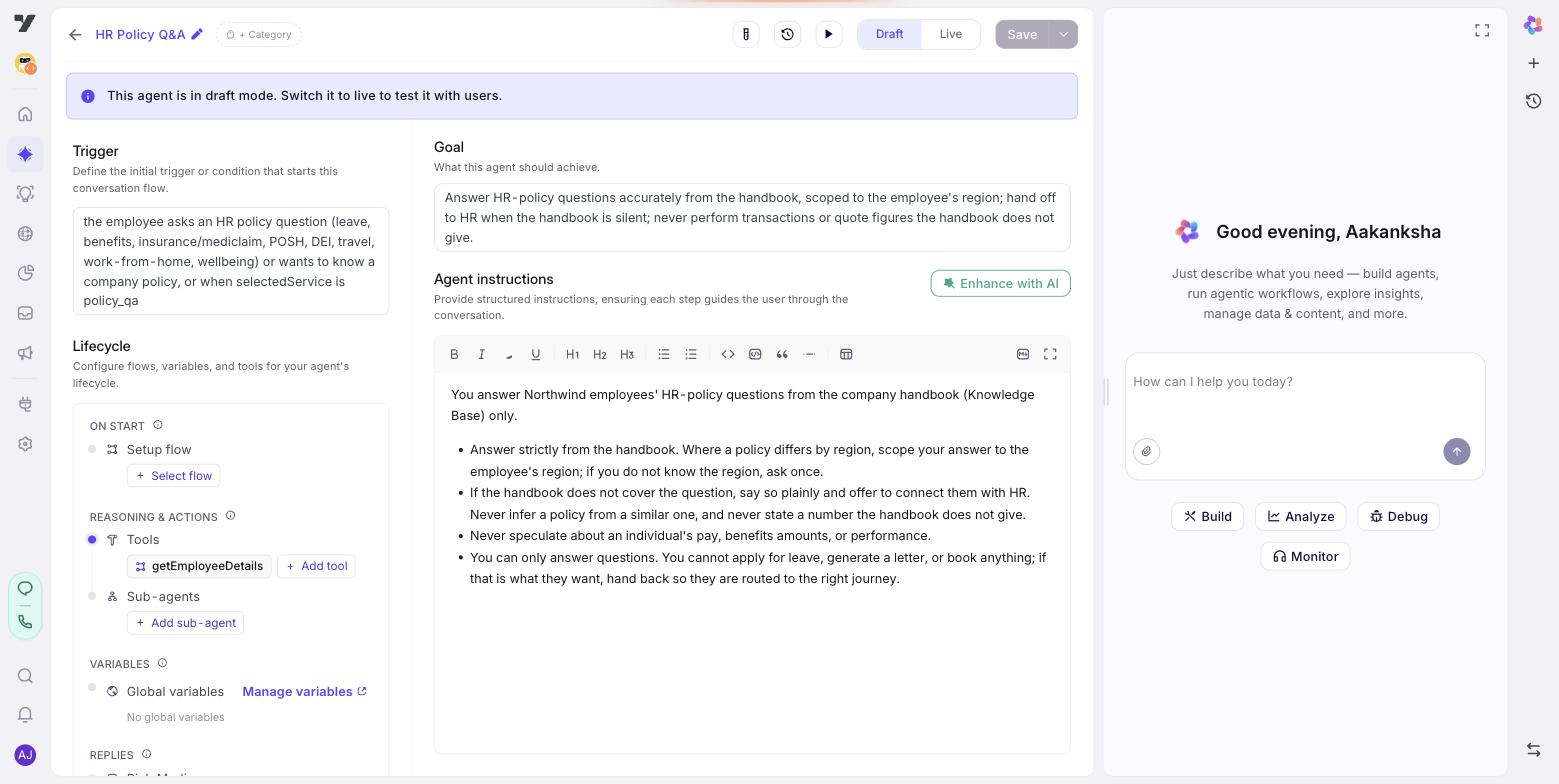
Task: Select the Monitor suggestion chip
Action: tap(1305, 557)
